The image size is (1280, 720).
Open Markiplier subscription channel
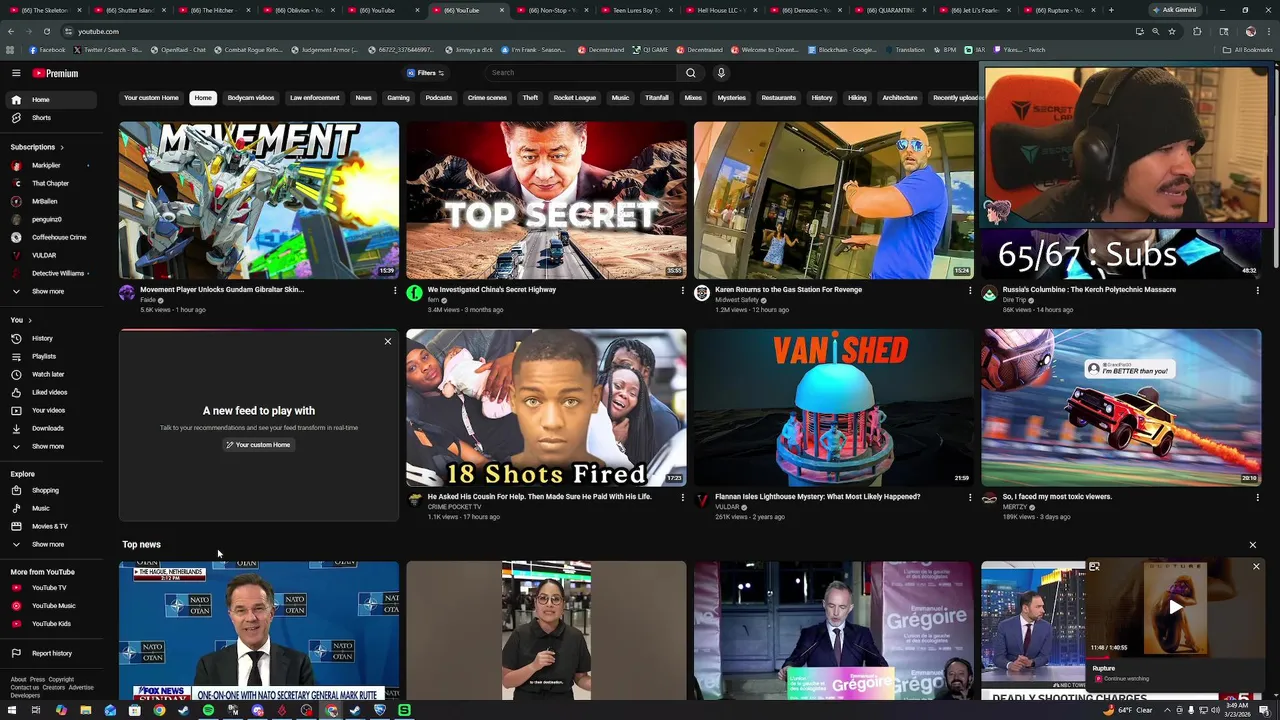[x=53, y=165]
